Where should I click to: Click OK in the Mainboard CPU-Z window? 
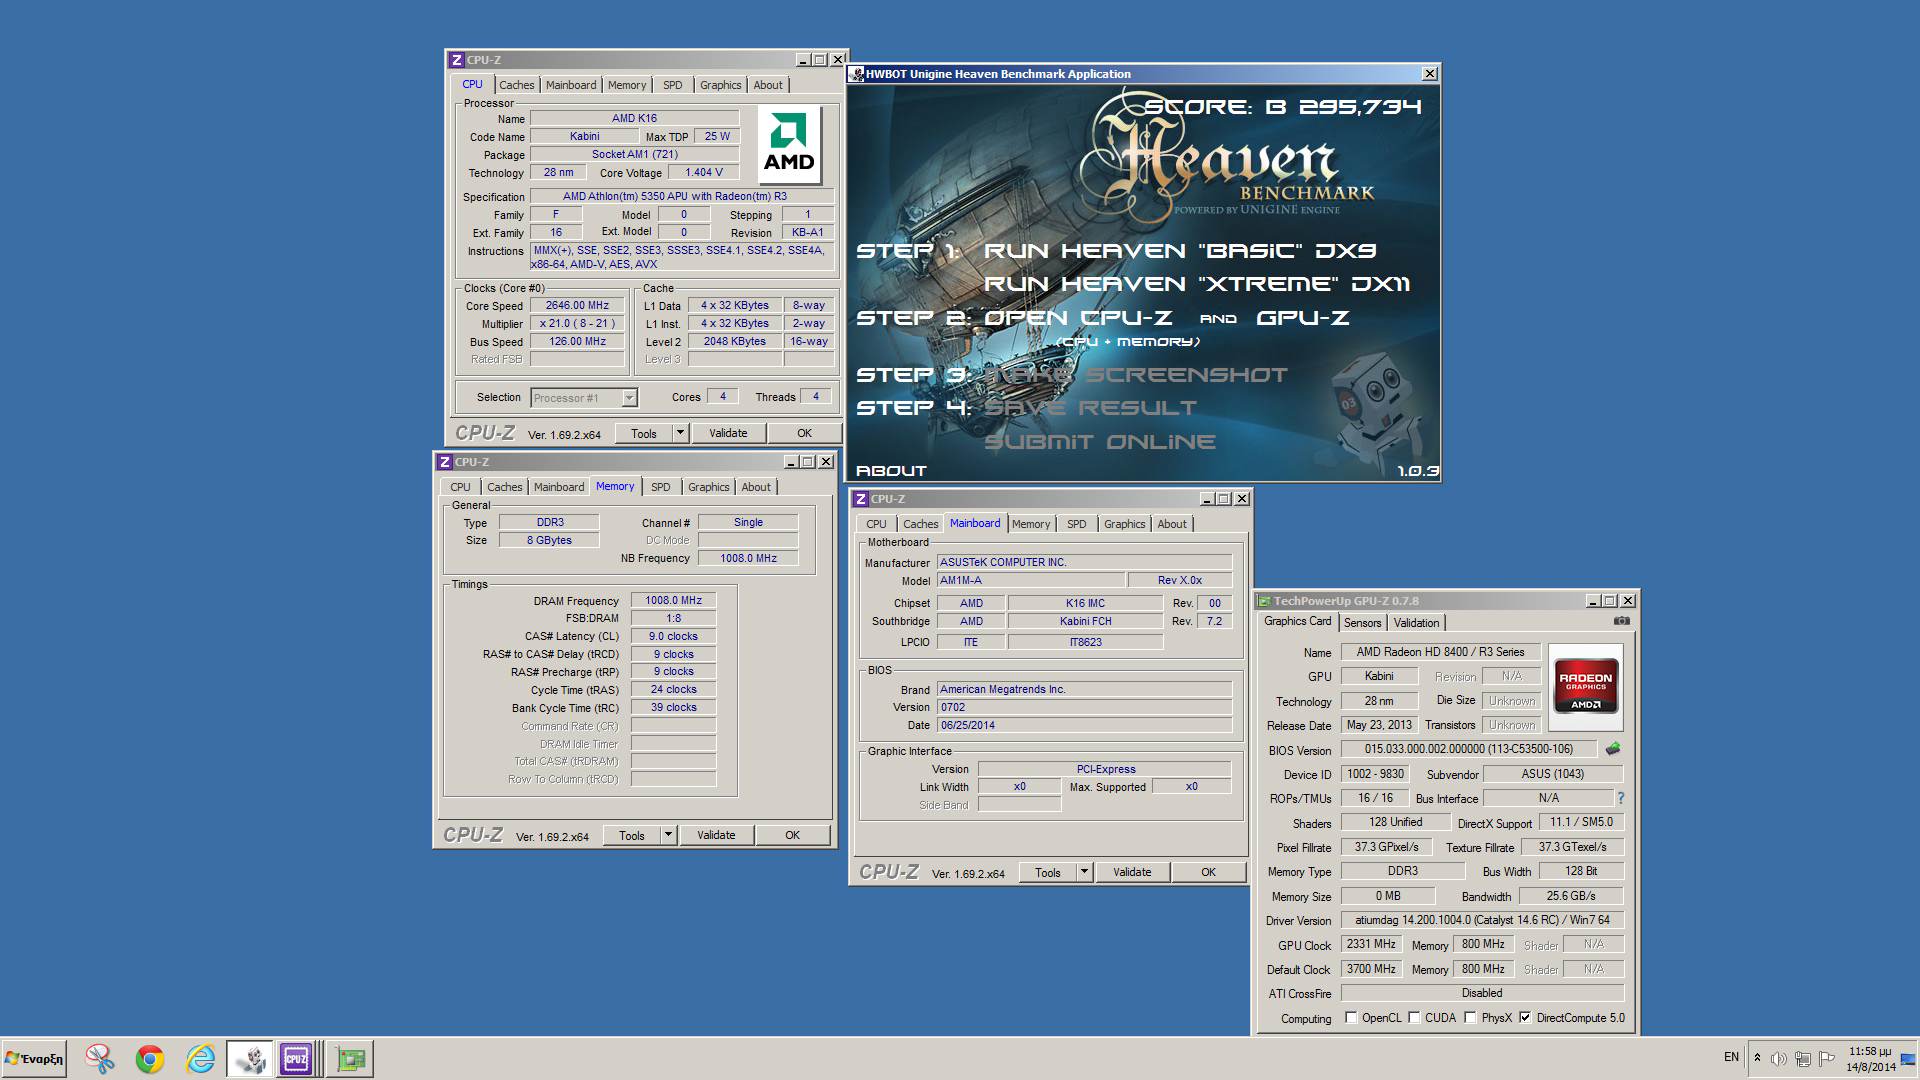click(x=1208, y=872)
